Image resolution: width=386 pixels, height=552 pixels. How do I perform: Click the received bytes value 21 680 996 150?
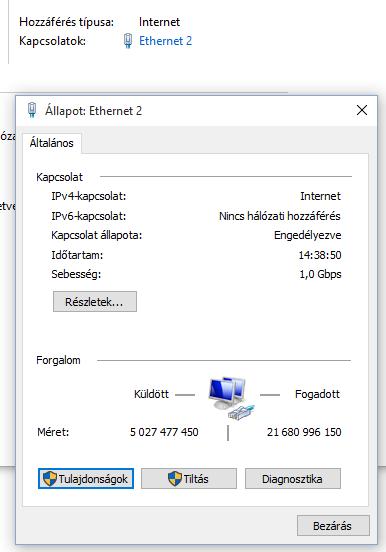click(304, 432)
